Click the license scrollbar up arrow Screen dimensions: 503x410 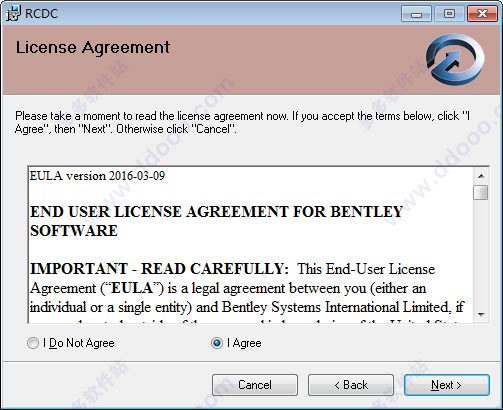(x=481, y=176)
